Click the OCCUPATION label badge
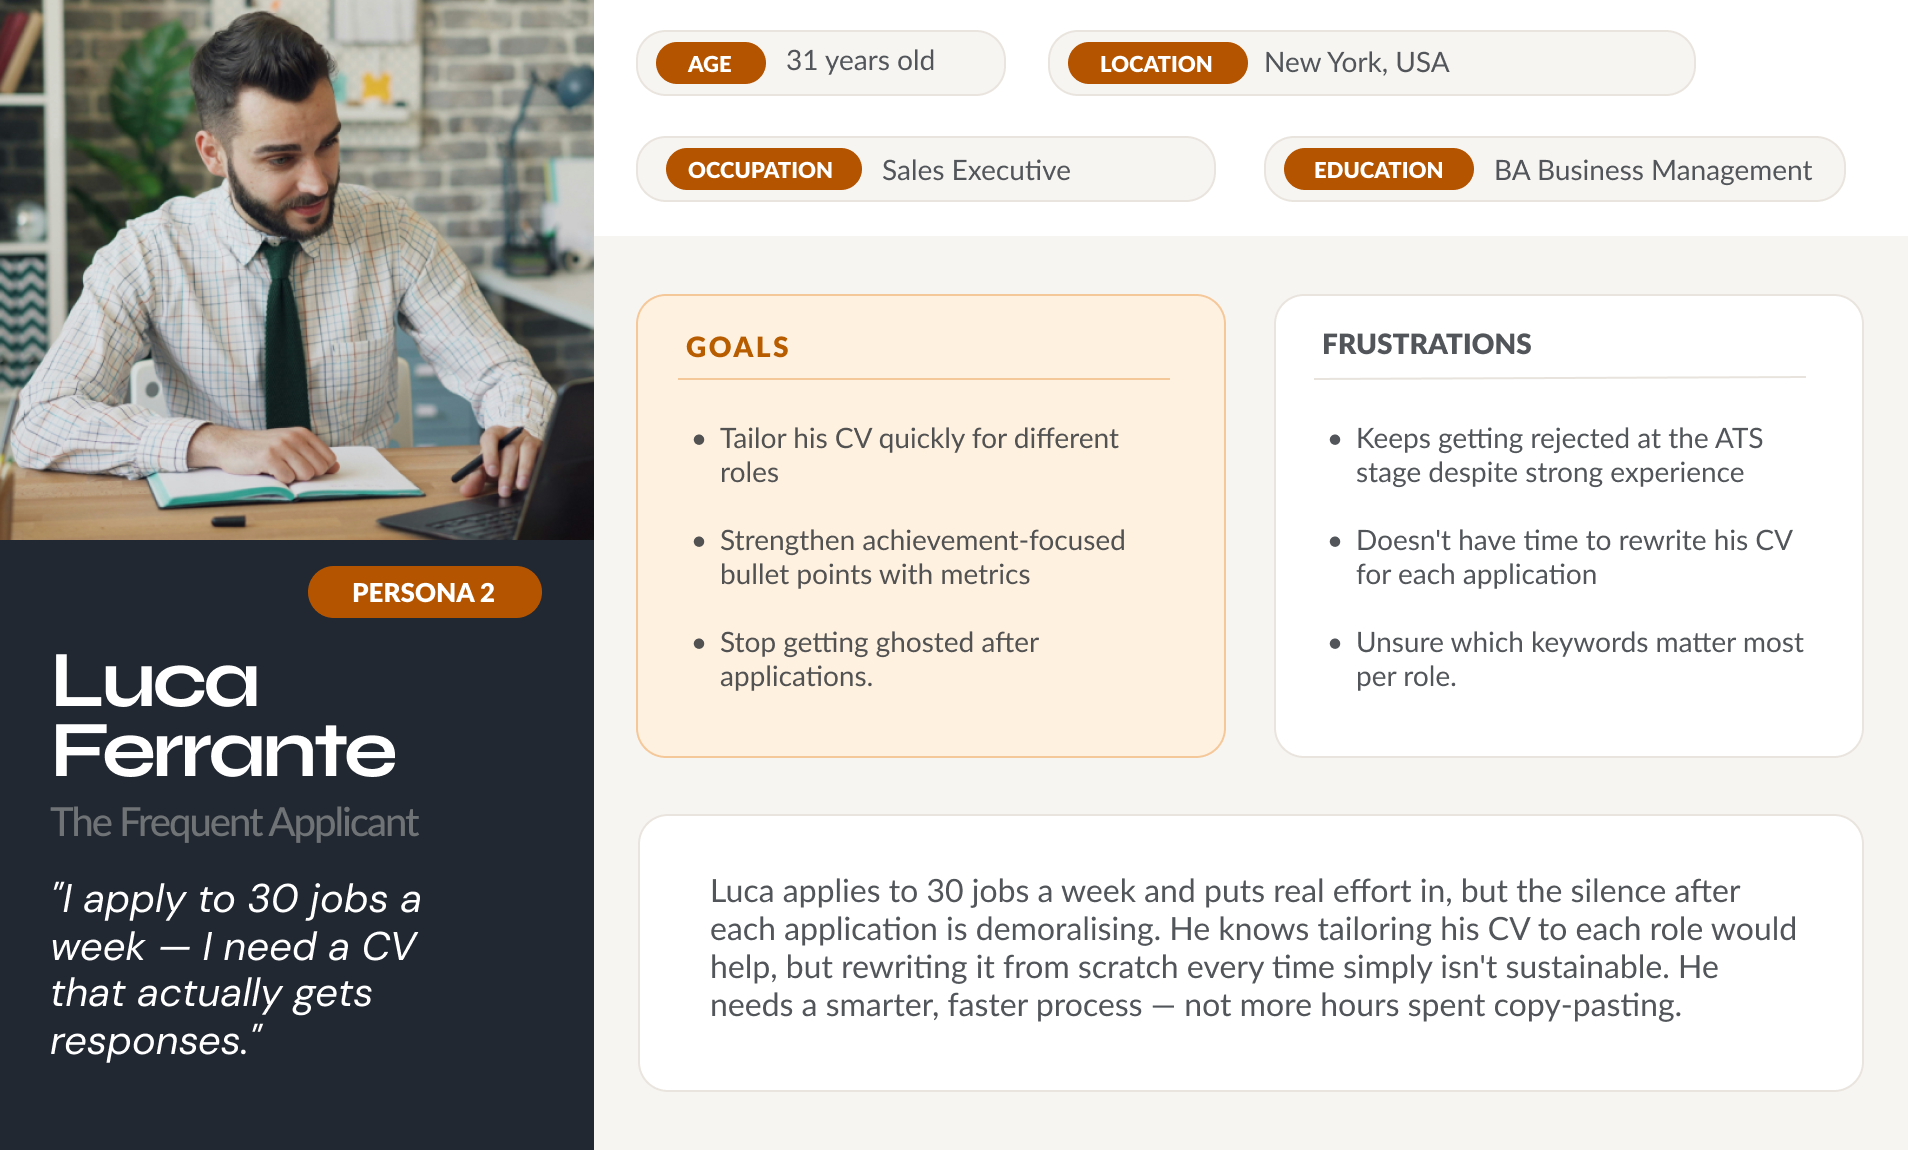The width and height of the screenshot is (1908, 1150). 761,169
